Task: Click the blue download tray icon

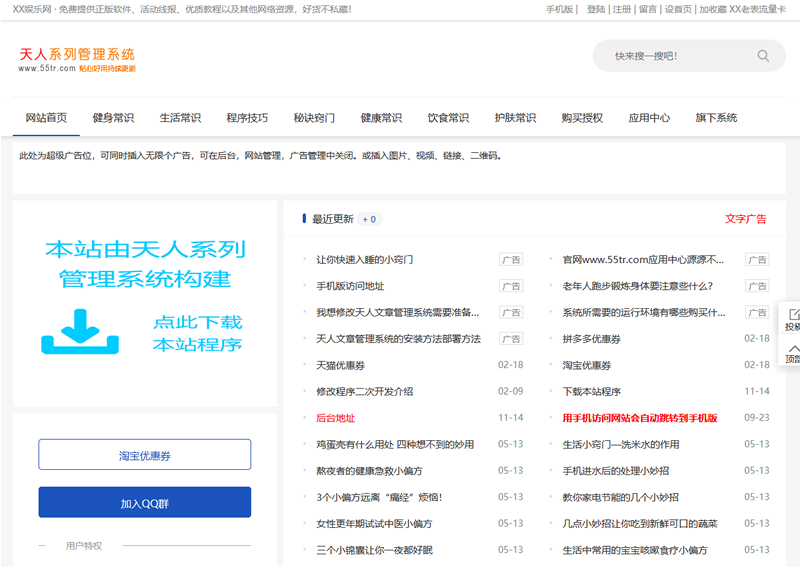Action: (80, 331)
